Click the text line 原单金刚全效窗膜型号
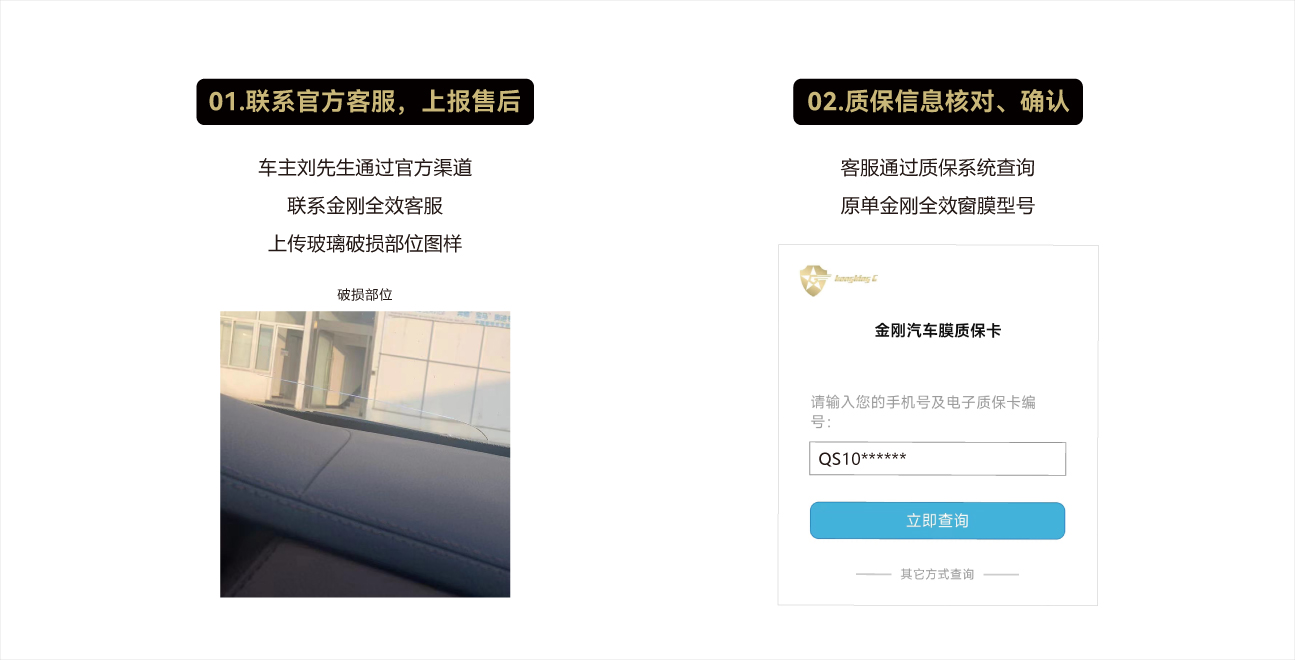 coord(938,206)
